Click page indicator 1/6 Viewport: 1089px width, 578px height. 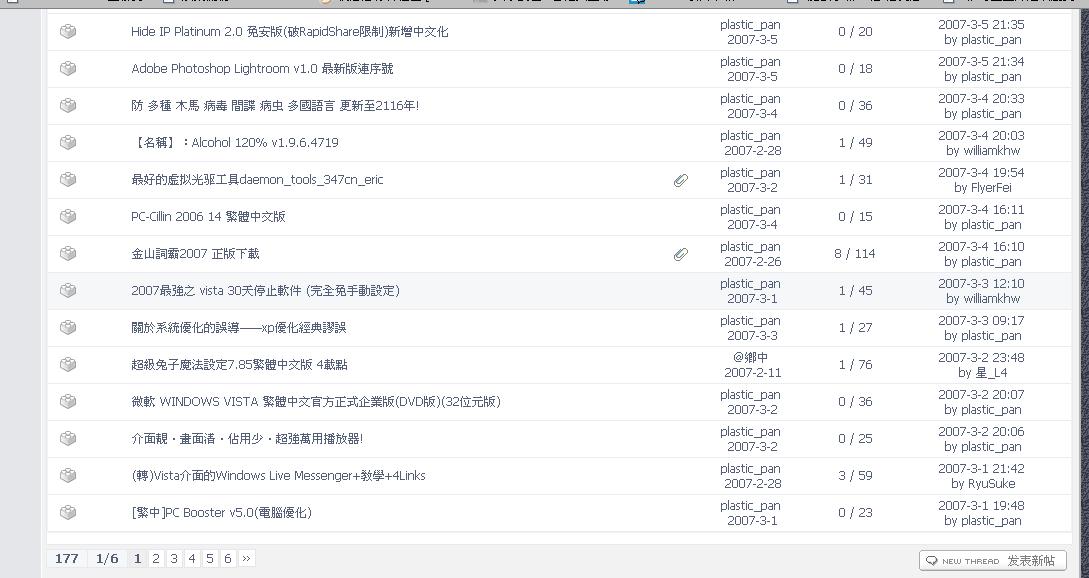(x=107, y=559)
